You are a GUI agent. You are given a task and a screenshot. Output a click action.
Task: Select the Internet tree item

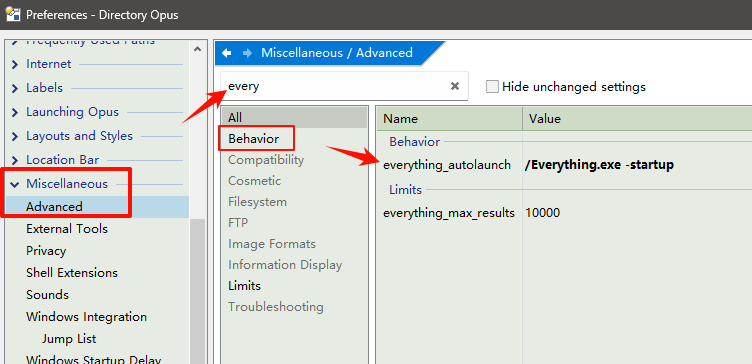tap(48, 64)
